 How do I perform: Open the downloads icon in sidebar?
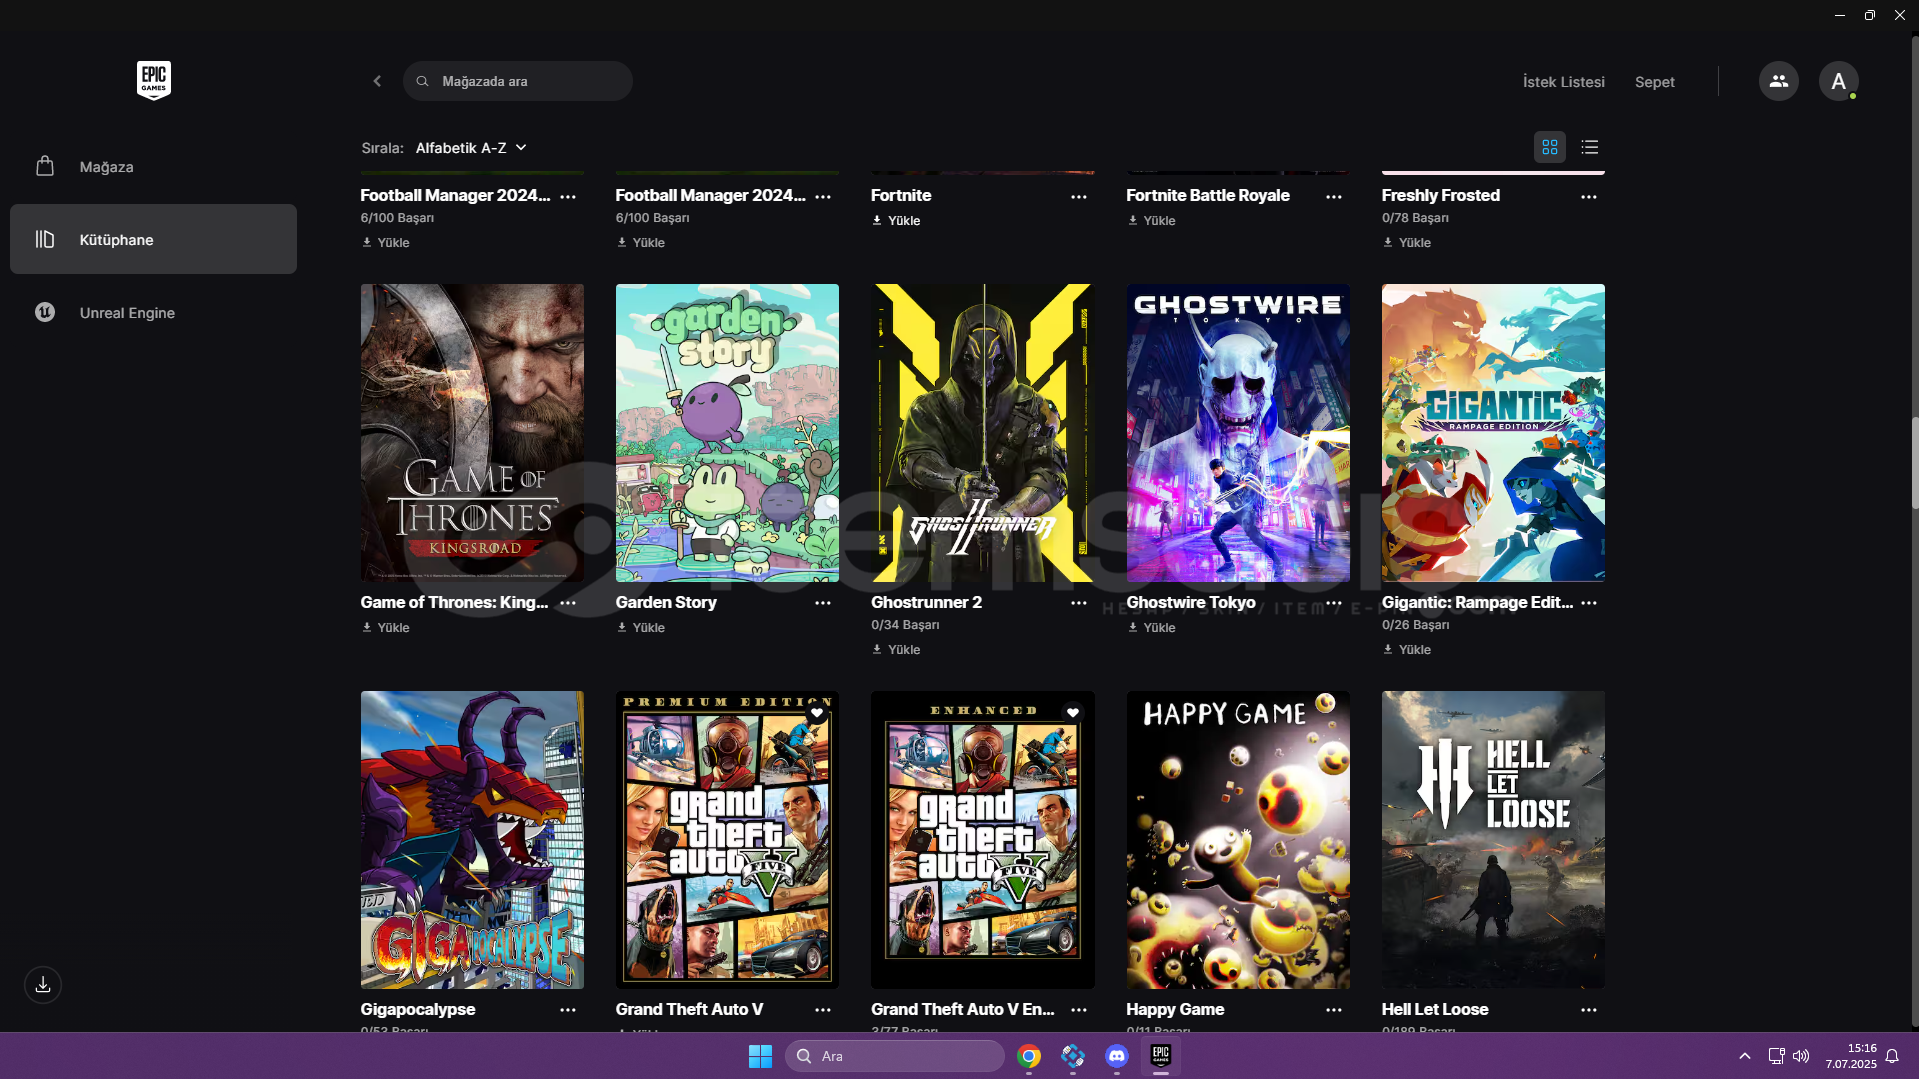43,985
